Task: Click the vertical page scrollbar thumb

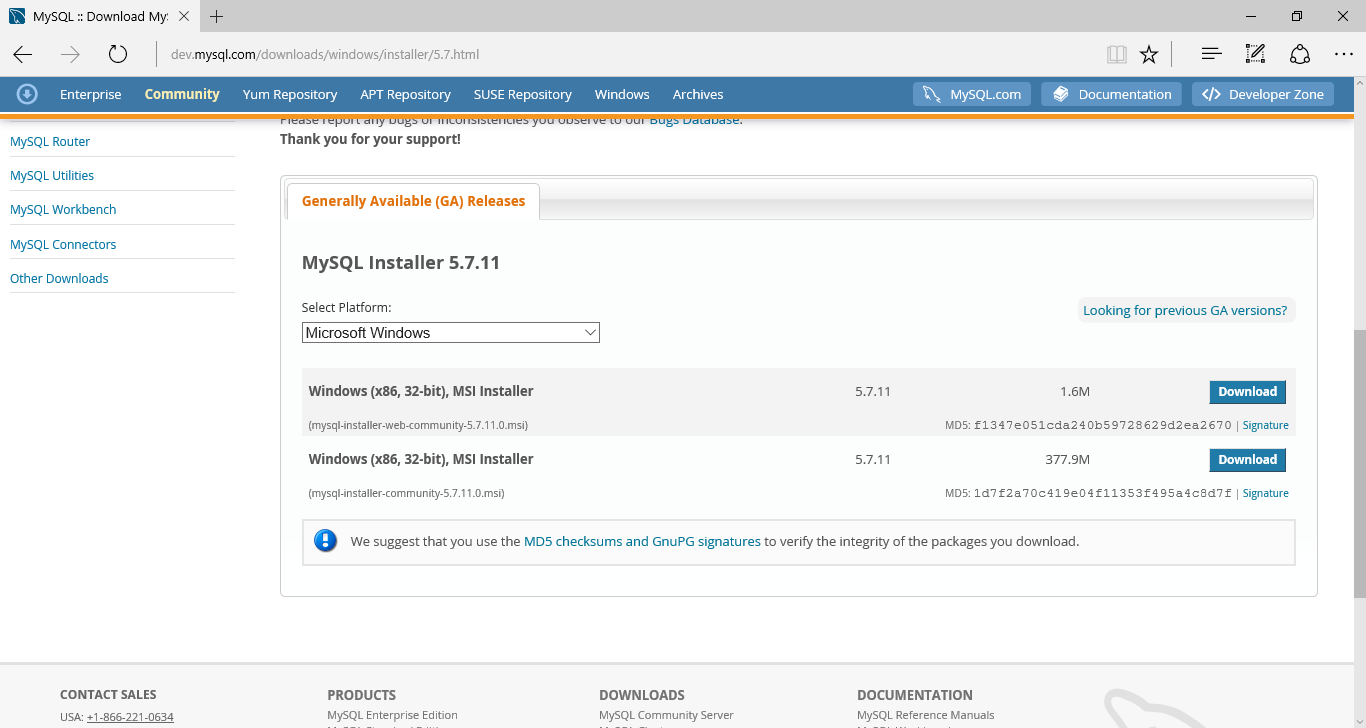Action: (1359, 462)
